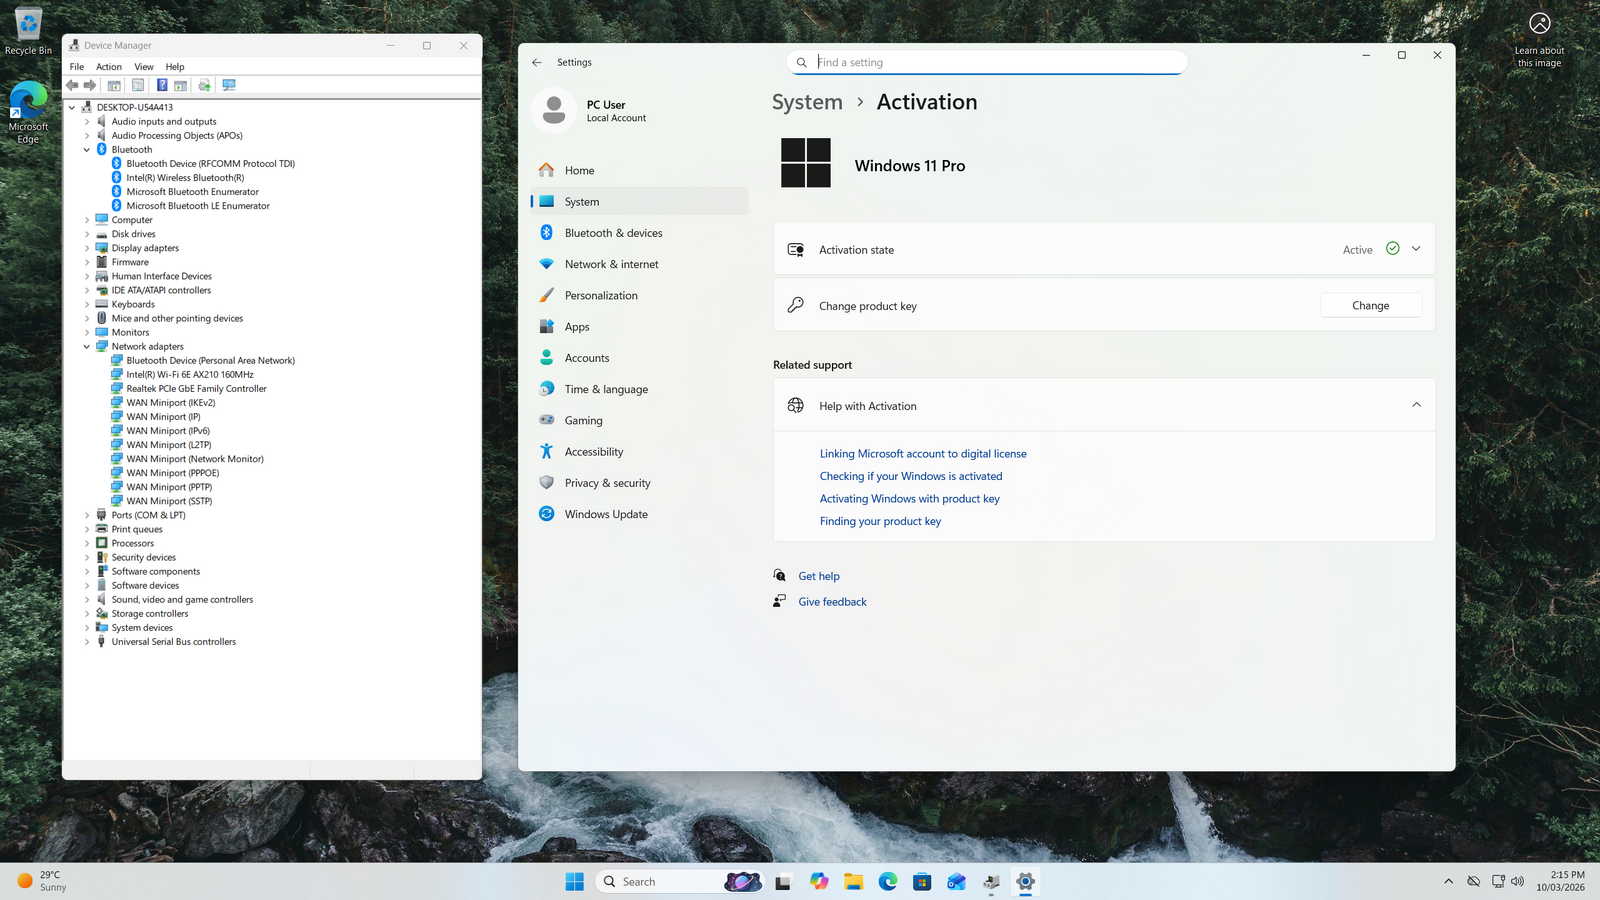Collapse the Help with Activation section
This screenshot has height=900, width=1600.
(x=1416, y=405)
